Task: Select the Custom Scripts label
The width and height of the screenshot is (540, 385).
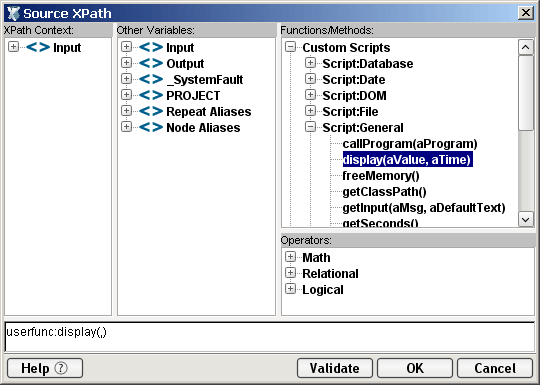Action: tap(346, 48)
